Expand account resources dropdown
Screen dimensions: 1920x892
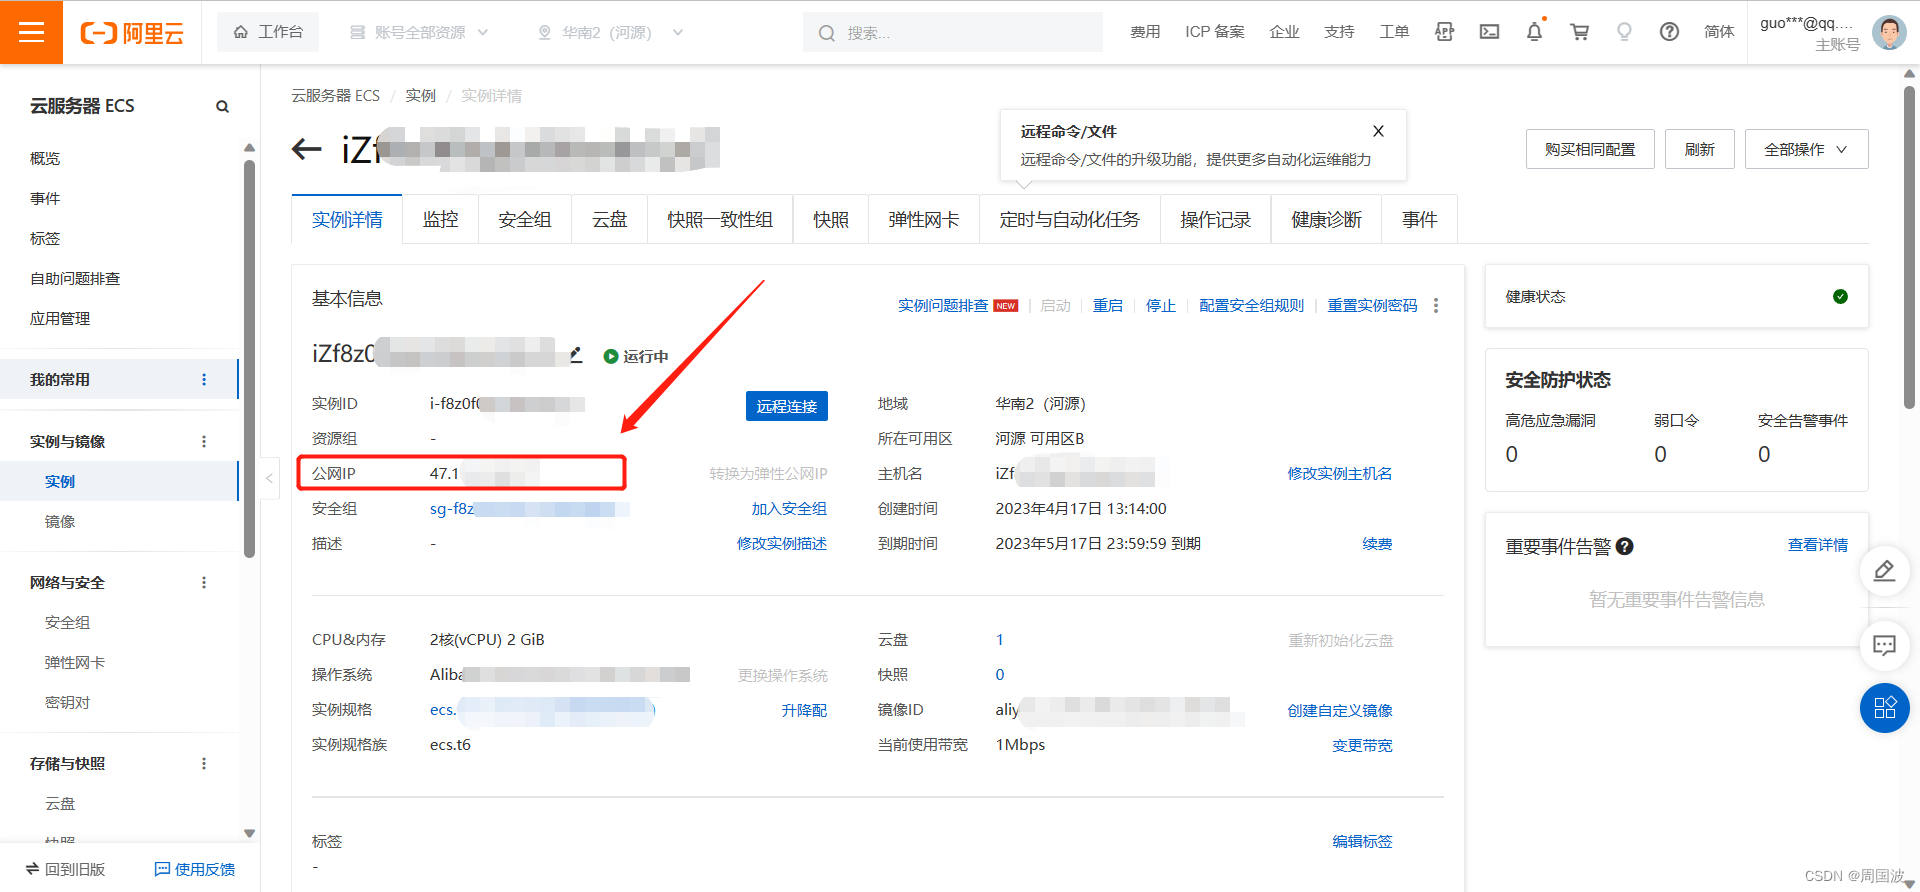(x=419, y=32)
